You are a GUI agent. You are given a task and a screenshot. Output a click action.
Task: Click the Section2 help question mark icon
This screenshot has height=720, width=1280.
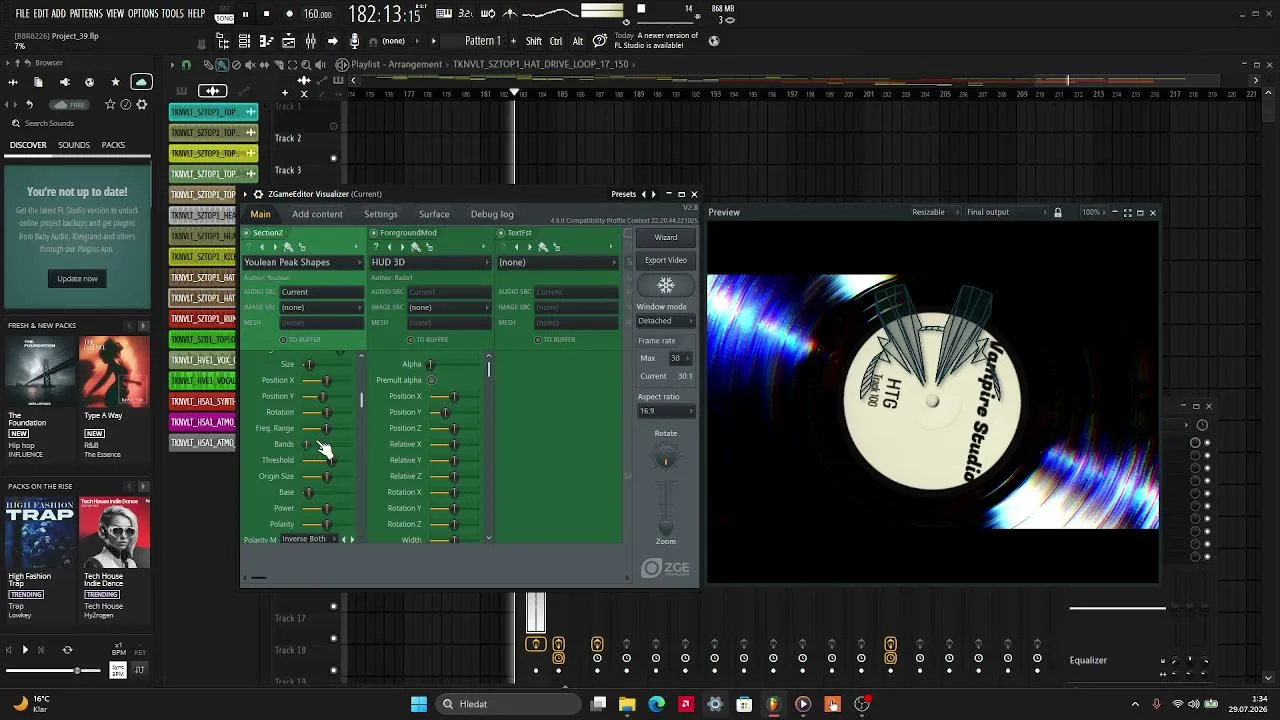[x=249, y=247]
